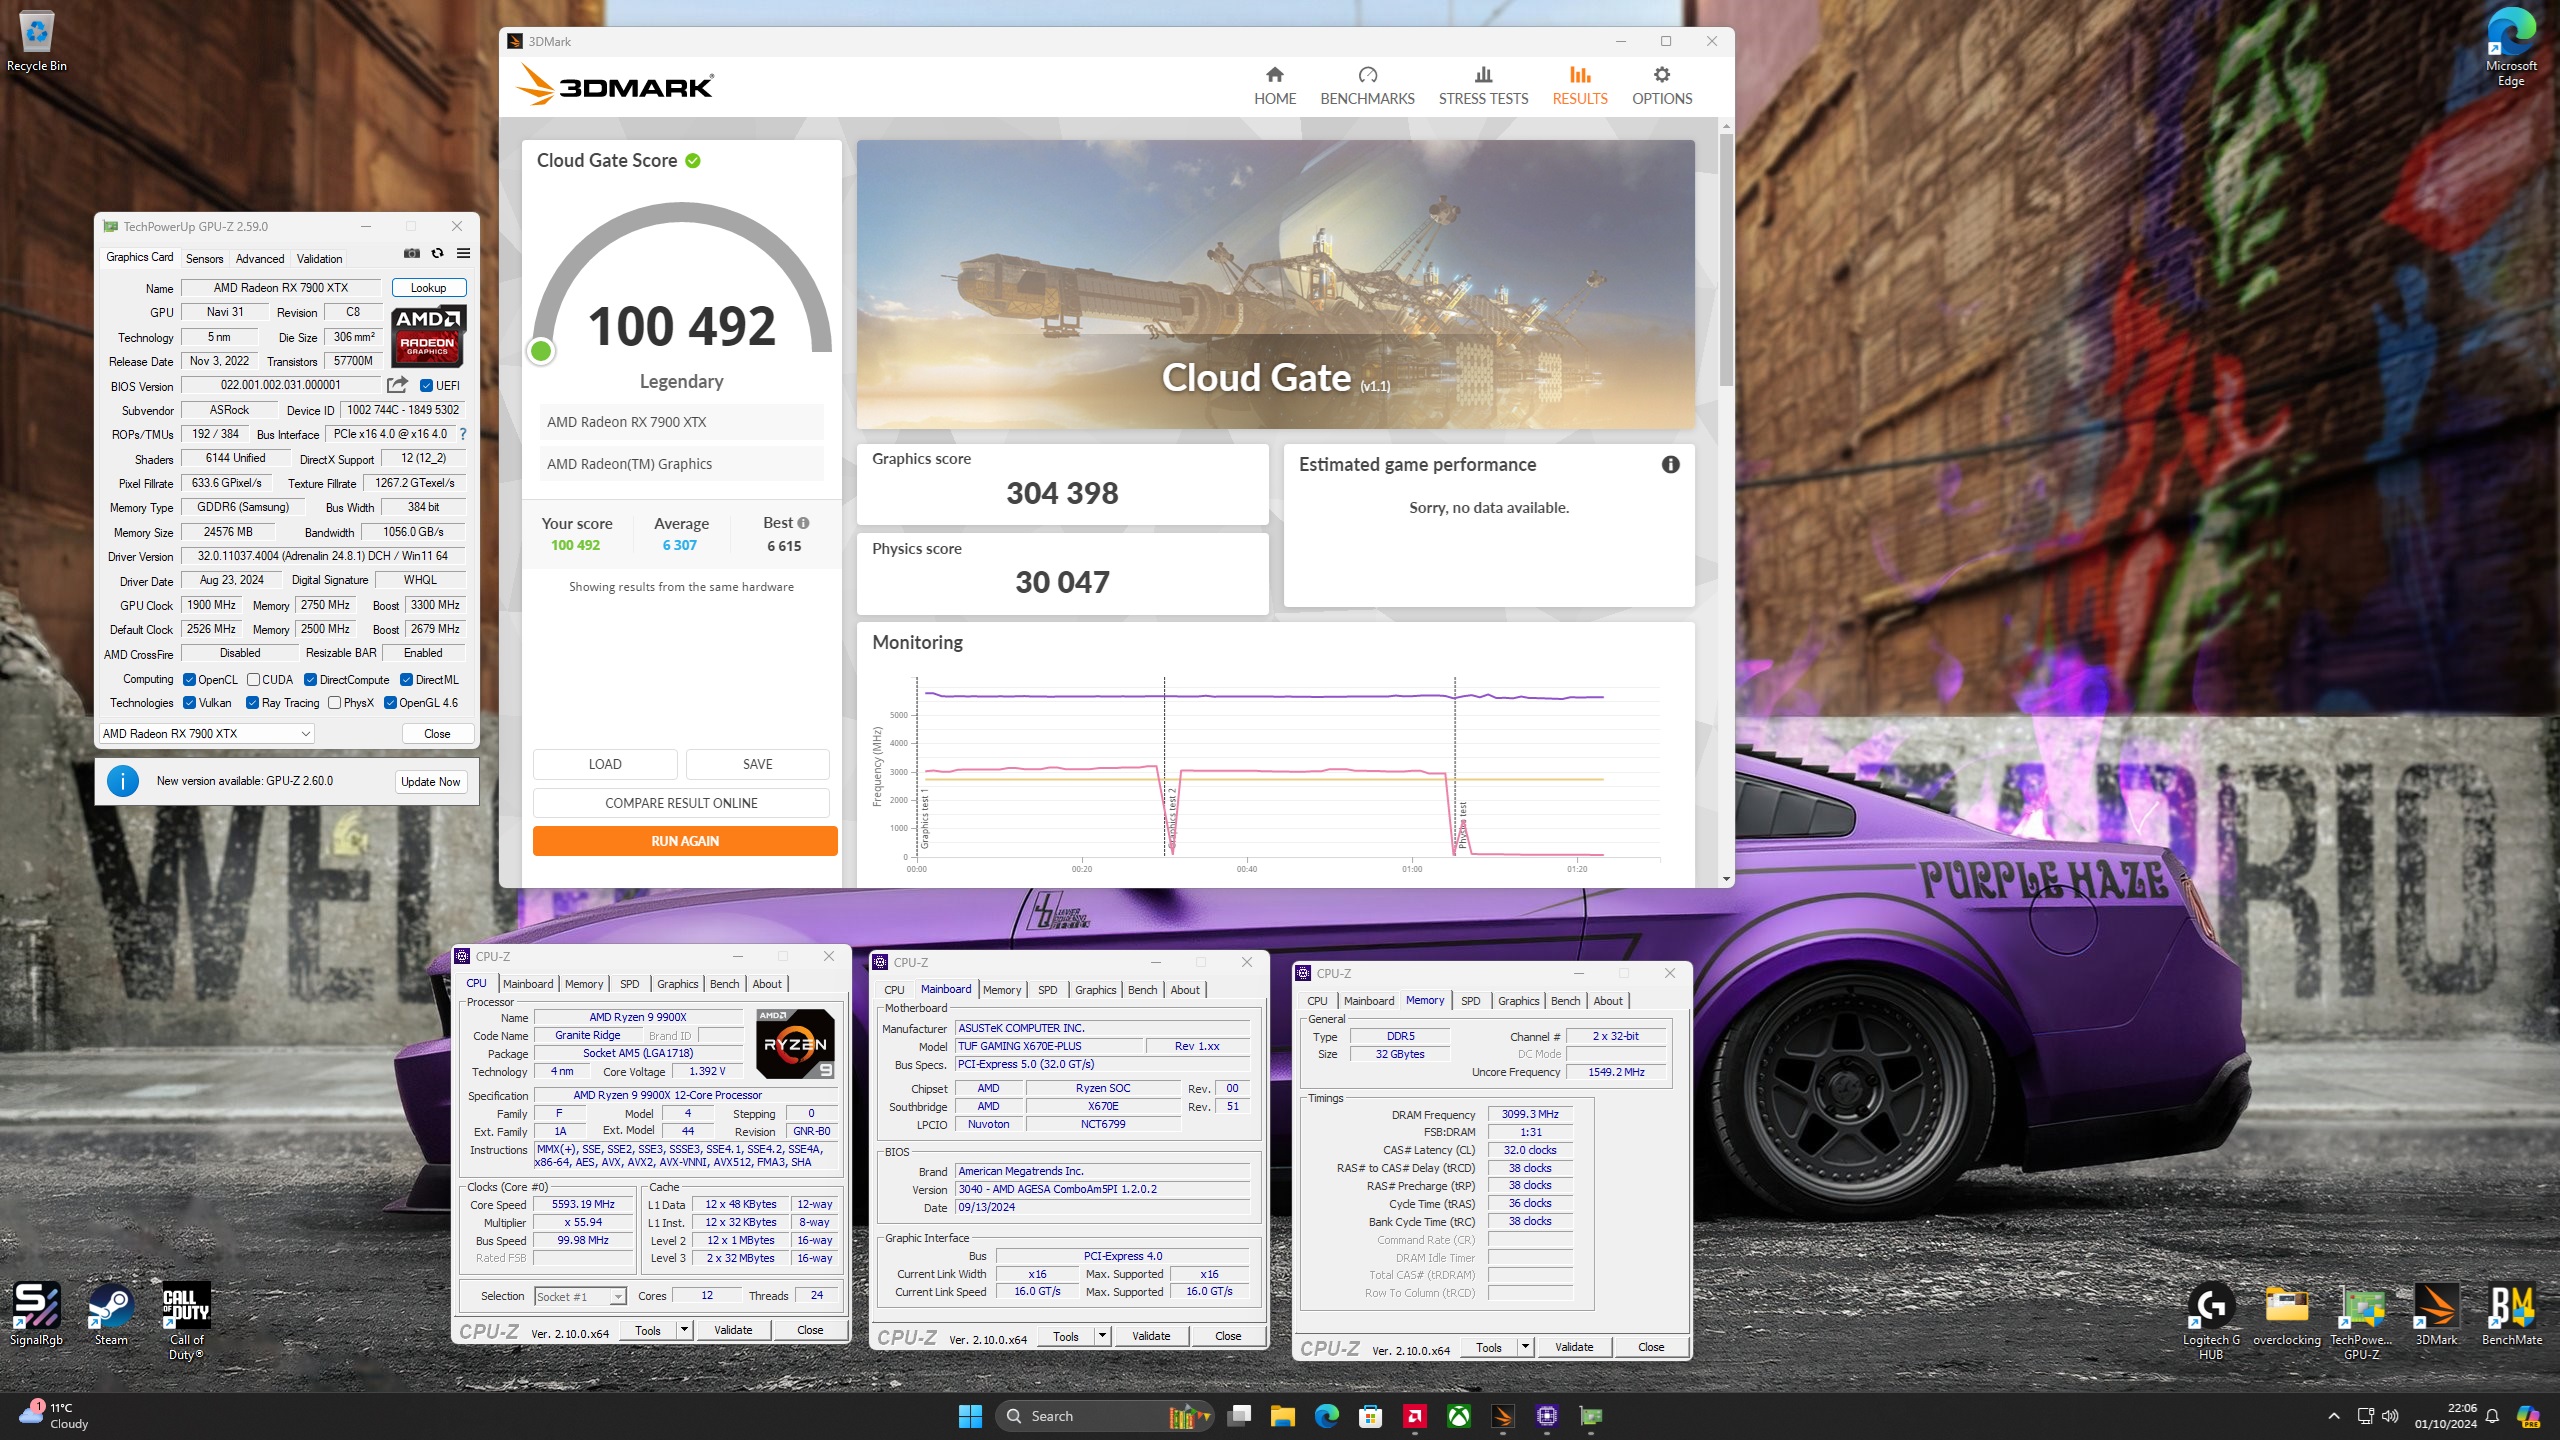Screen dimensions: 2560x1440
Task: Click Validate in the CPU-Z Memory window
Action: [x=1574, y=1347]
